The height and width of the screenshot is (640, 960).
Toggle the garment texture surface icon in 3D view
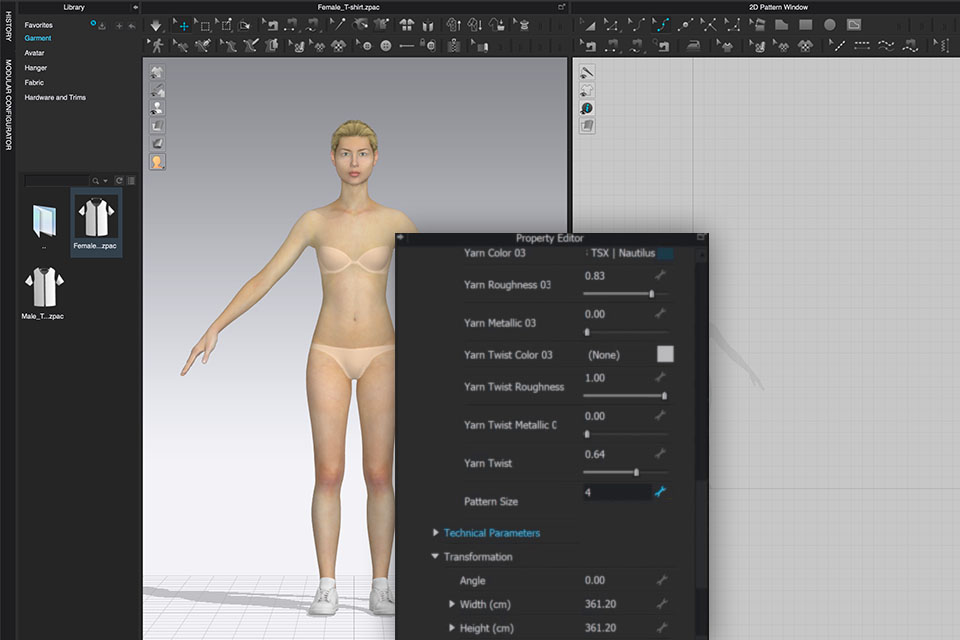[x=157, y=126]
